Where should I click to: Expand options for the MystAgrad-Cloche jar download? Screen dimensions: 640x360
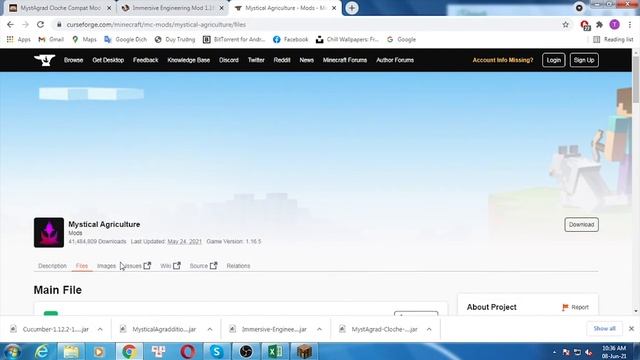429,329
